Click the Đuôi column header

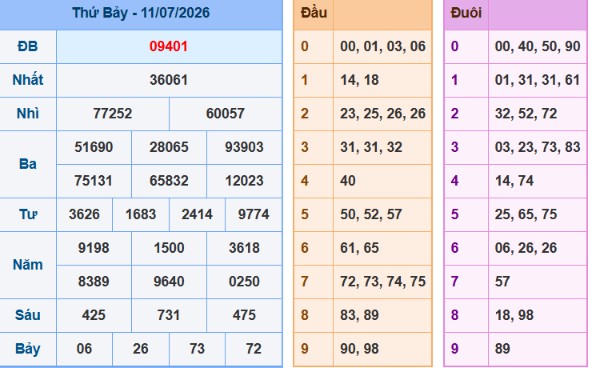pos(466,13)
